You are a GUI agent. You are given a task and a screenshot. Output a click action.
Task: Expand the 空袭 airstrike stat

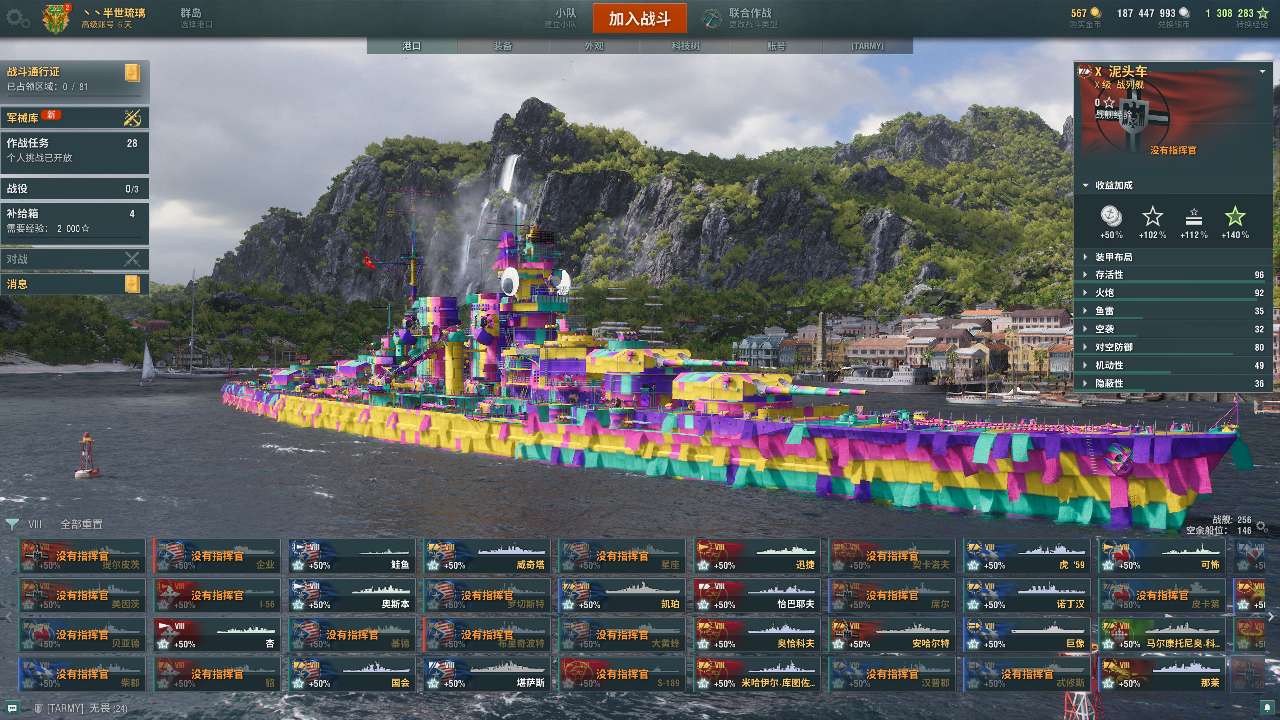click(x=1173, y=329)
